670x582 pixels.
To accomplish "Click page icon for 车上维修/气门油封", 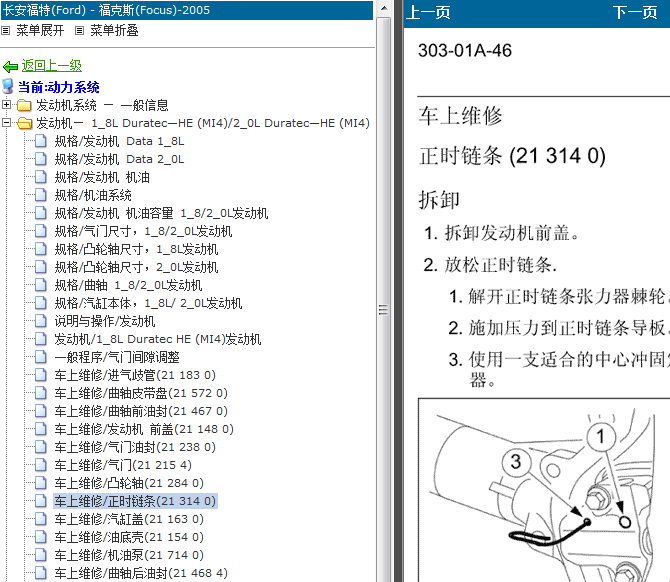I will point(41,447).
